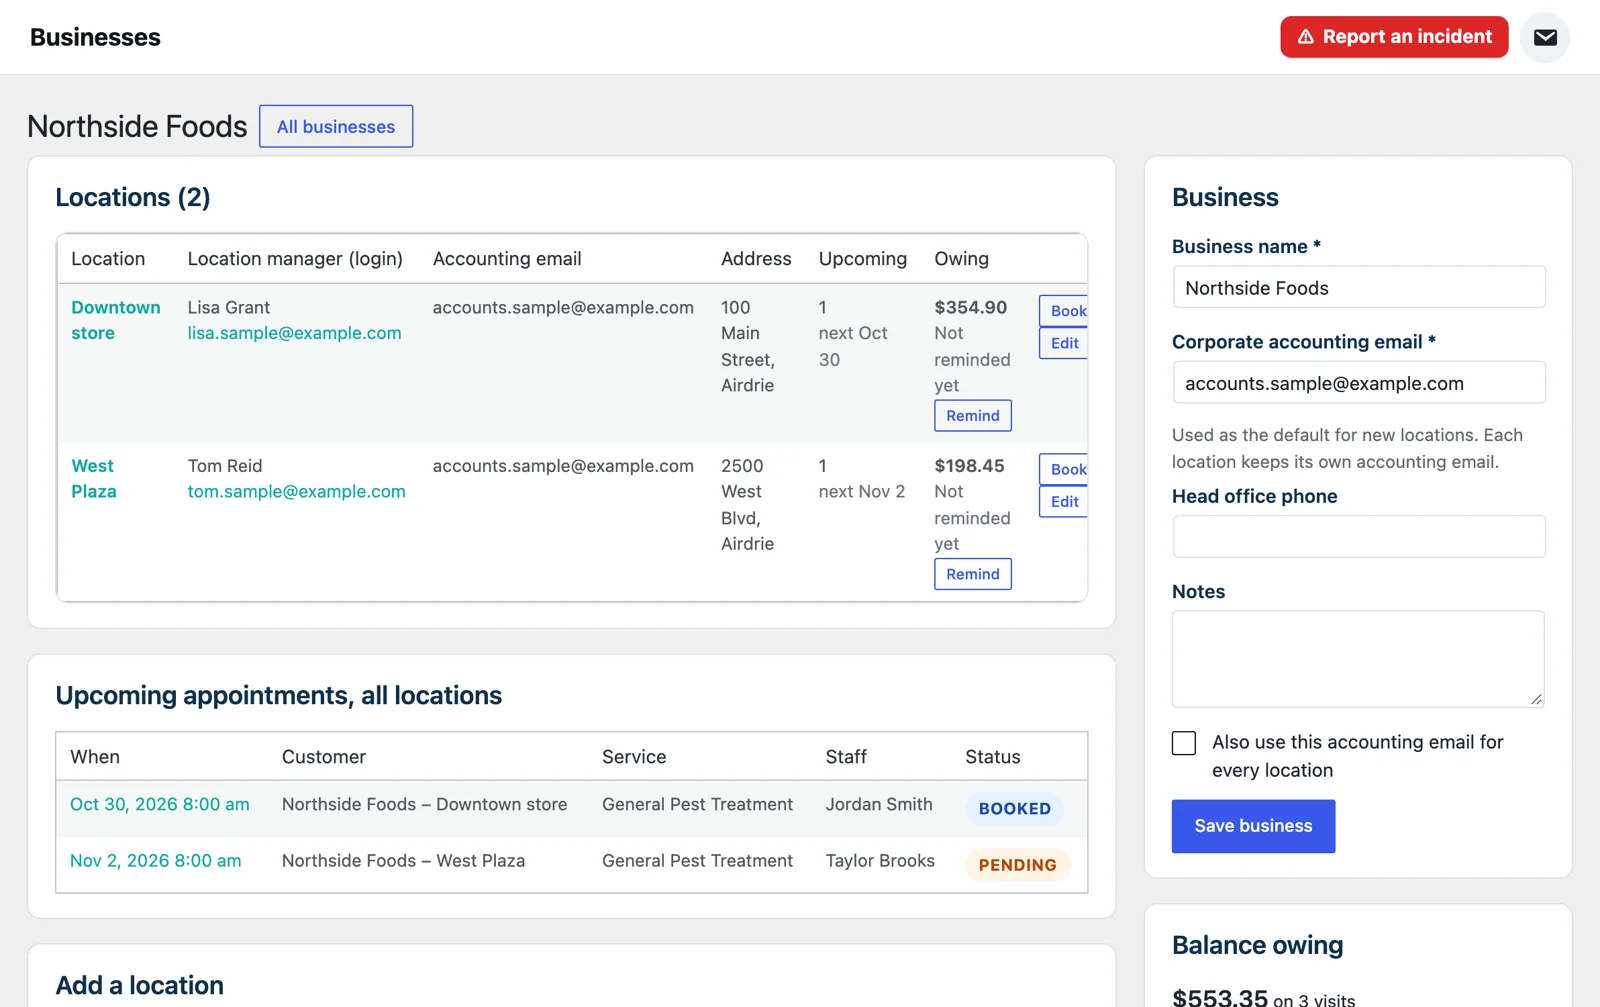This screenshot has height=1007, width=1600.
Task: Open the mail envelope icon
Action: click(1545, 37)
